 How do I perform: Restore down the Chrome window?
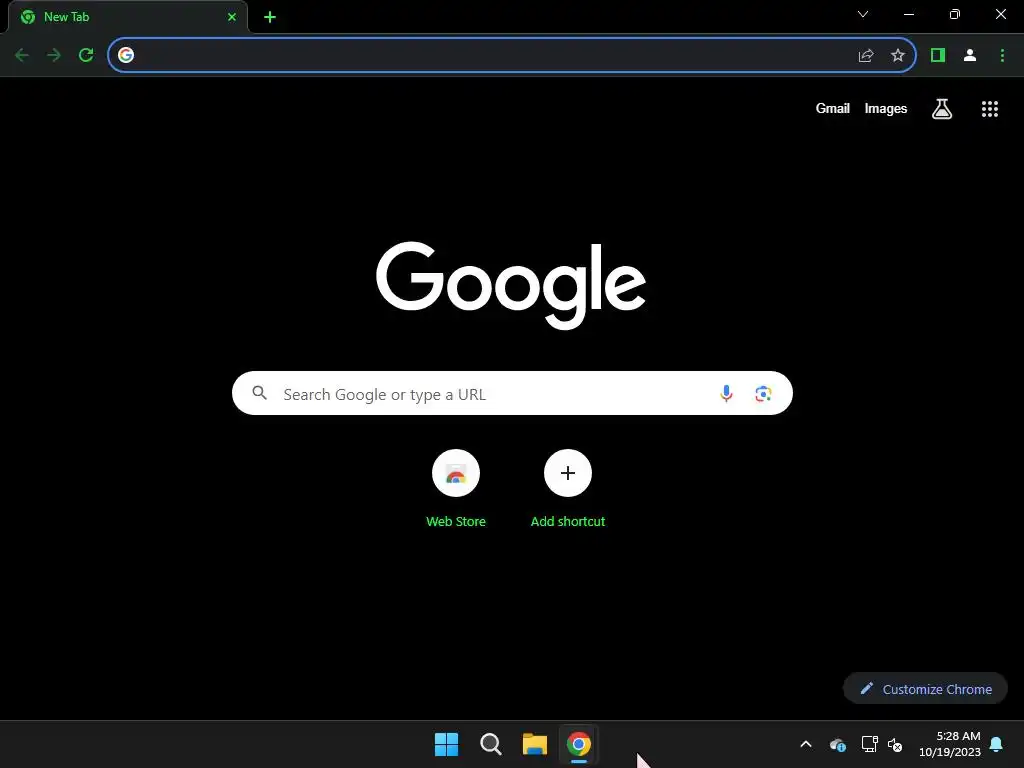pyautogui.click(x=955, y=14)
